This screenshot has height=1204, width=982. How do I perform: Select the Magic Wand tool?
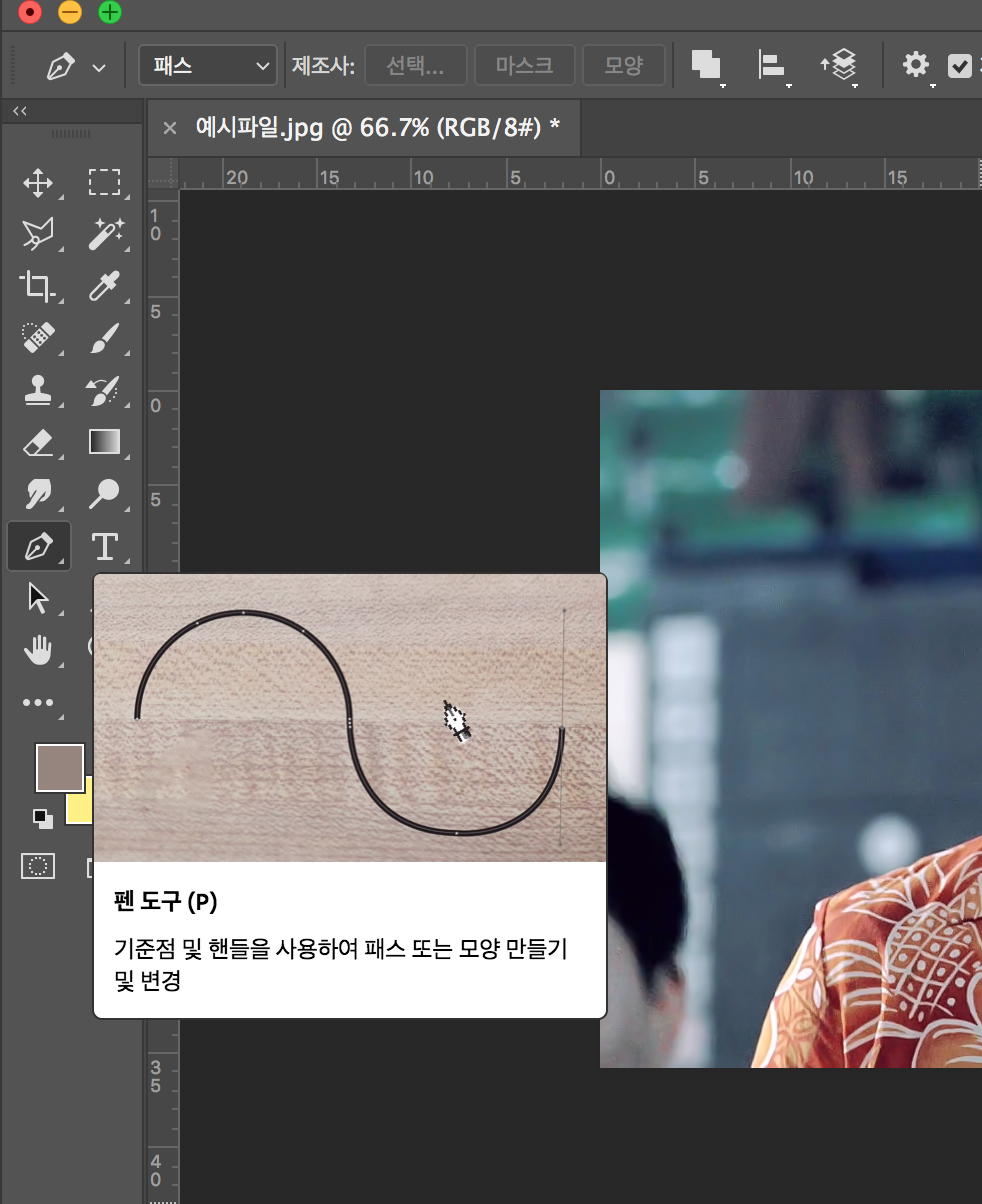pyautogui.click(x=104, y=235)
